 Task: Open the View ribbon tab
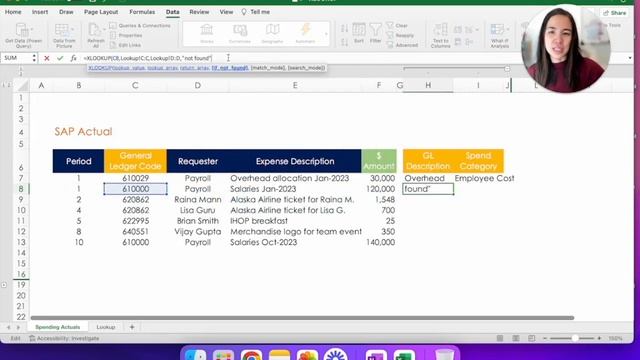pyautogui.click(x=226, y=12)
